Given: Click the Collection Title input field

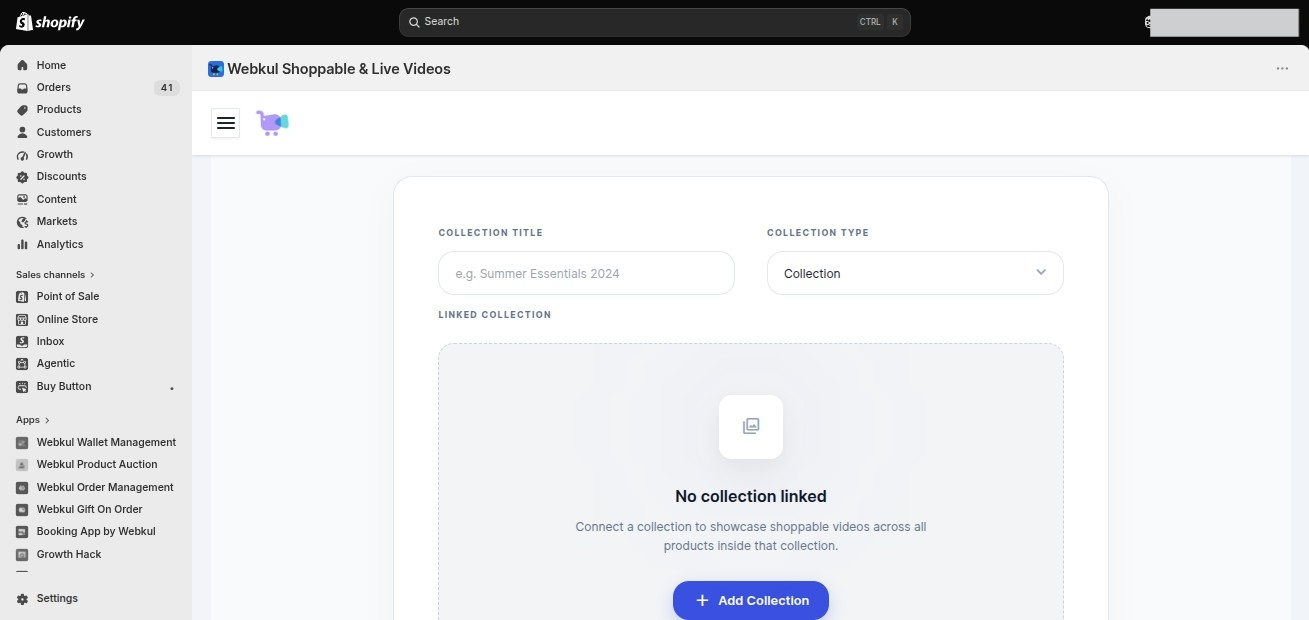Looking at the screenshot, I should click(x=586, y=273).
